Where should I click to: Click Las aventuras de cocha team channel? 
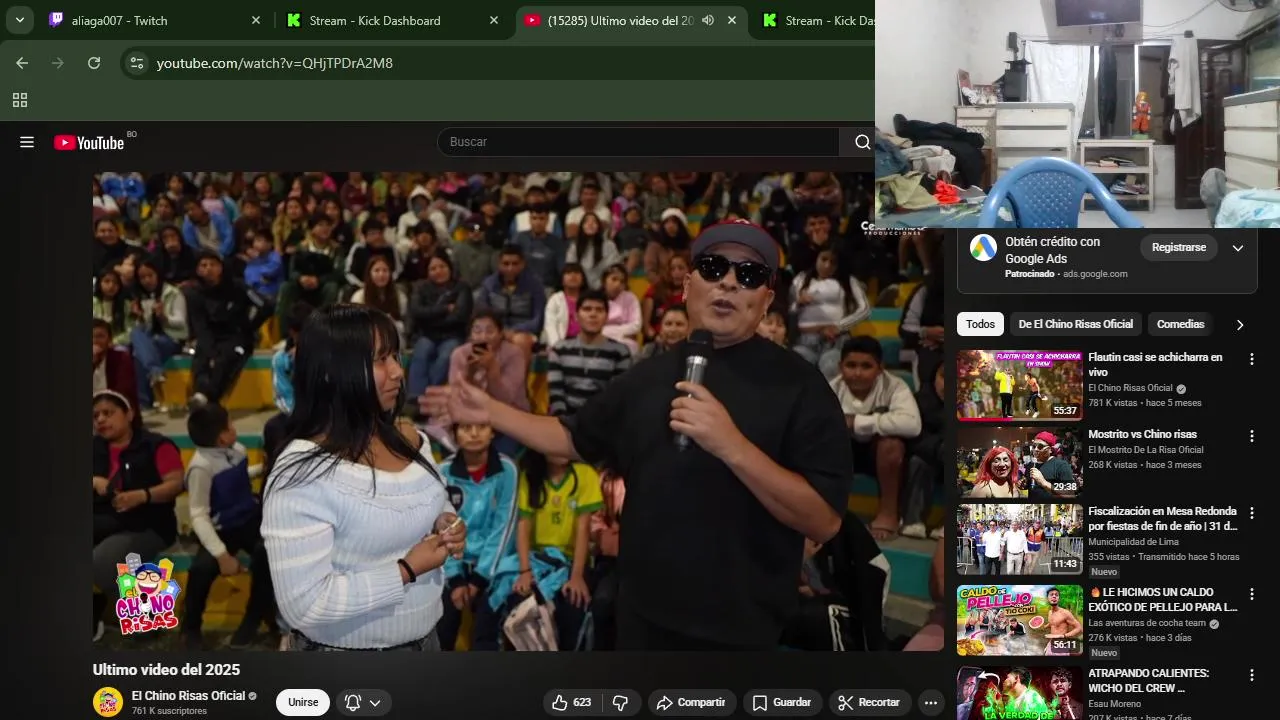[1147, 623]
